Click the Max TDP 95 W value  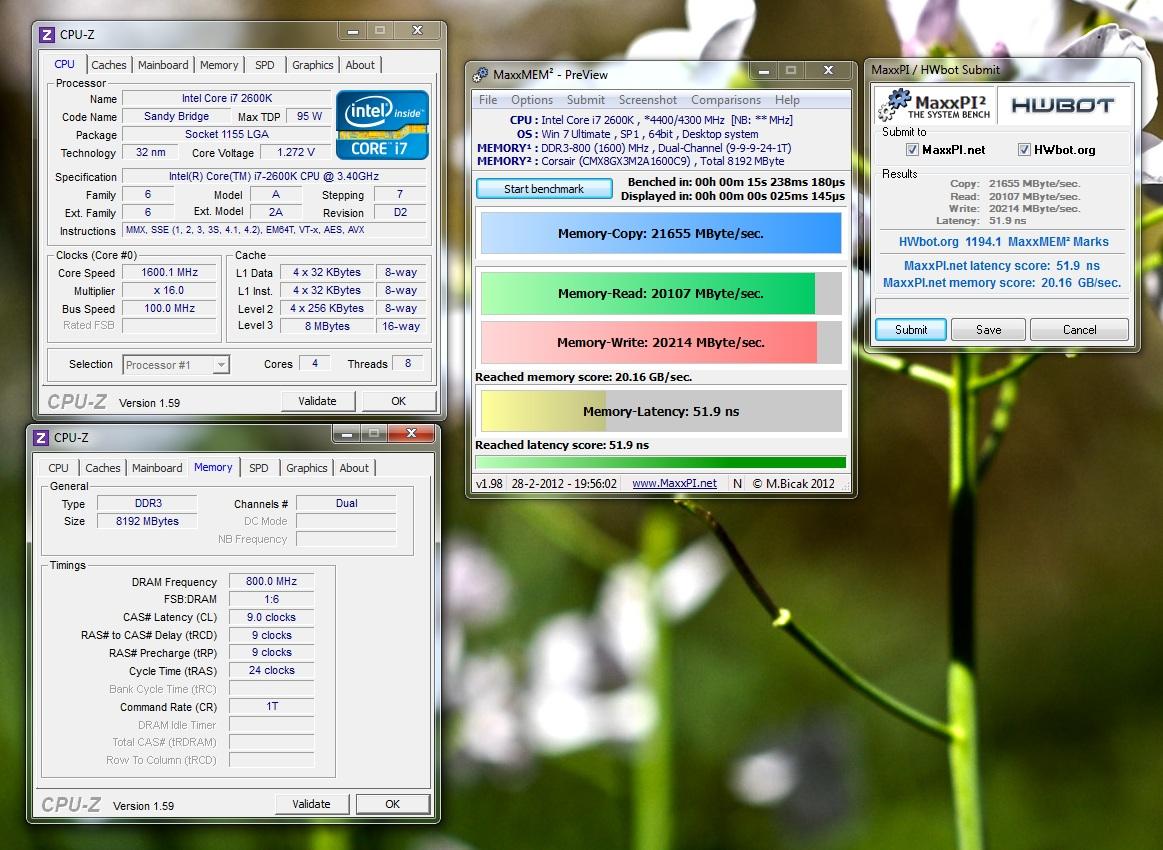tap(309, 116)
